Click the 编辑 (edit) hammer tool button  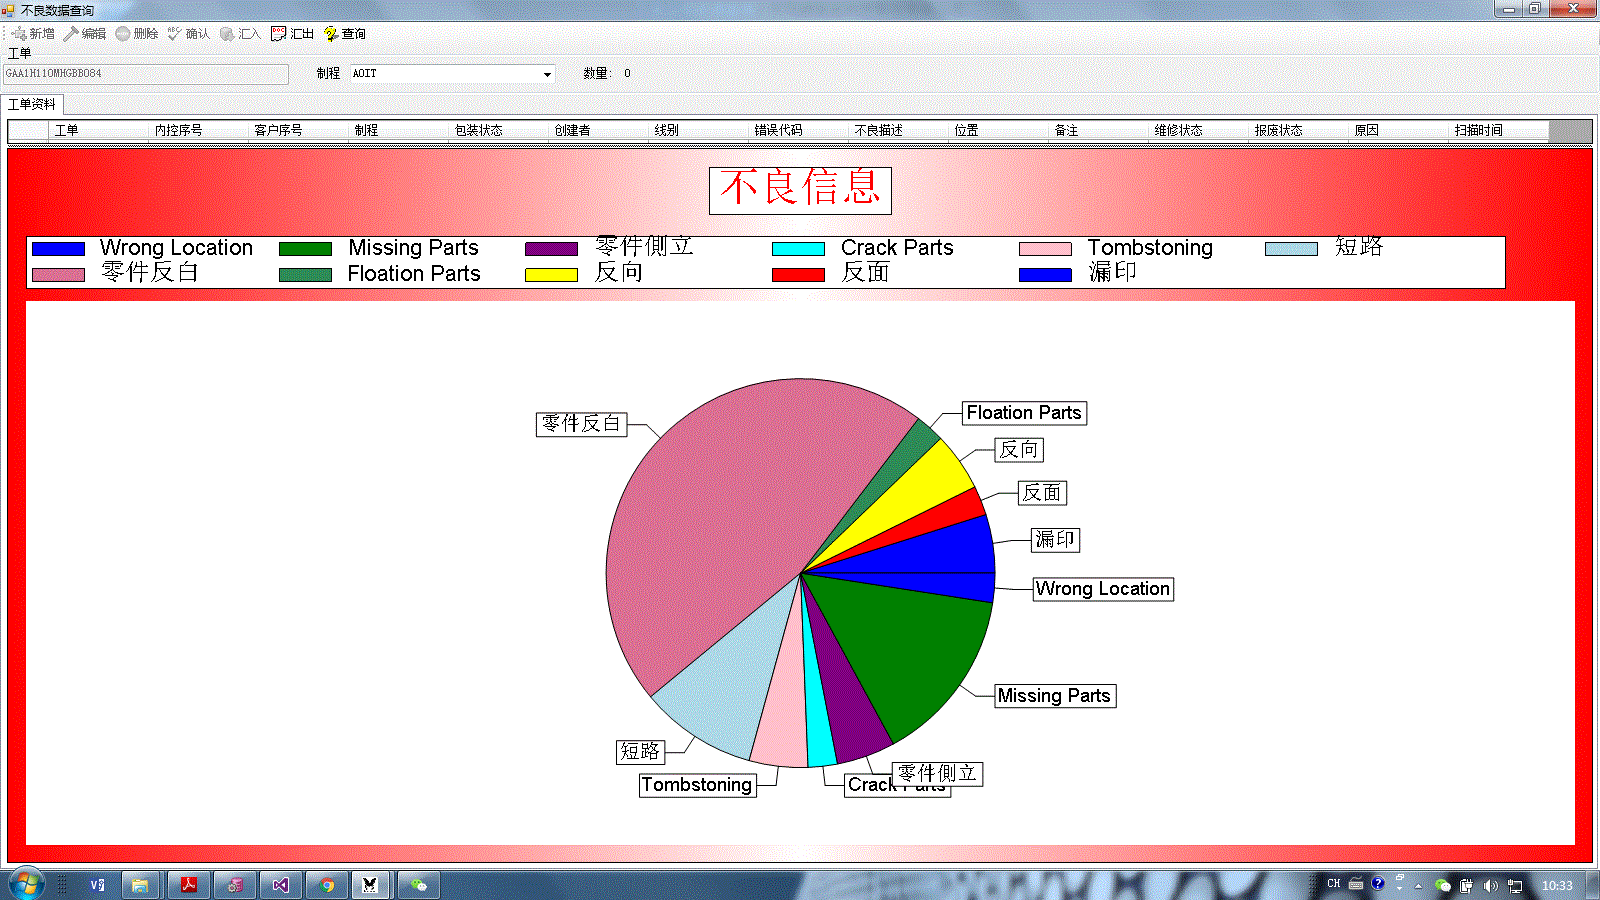coord(85,34)
